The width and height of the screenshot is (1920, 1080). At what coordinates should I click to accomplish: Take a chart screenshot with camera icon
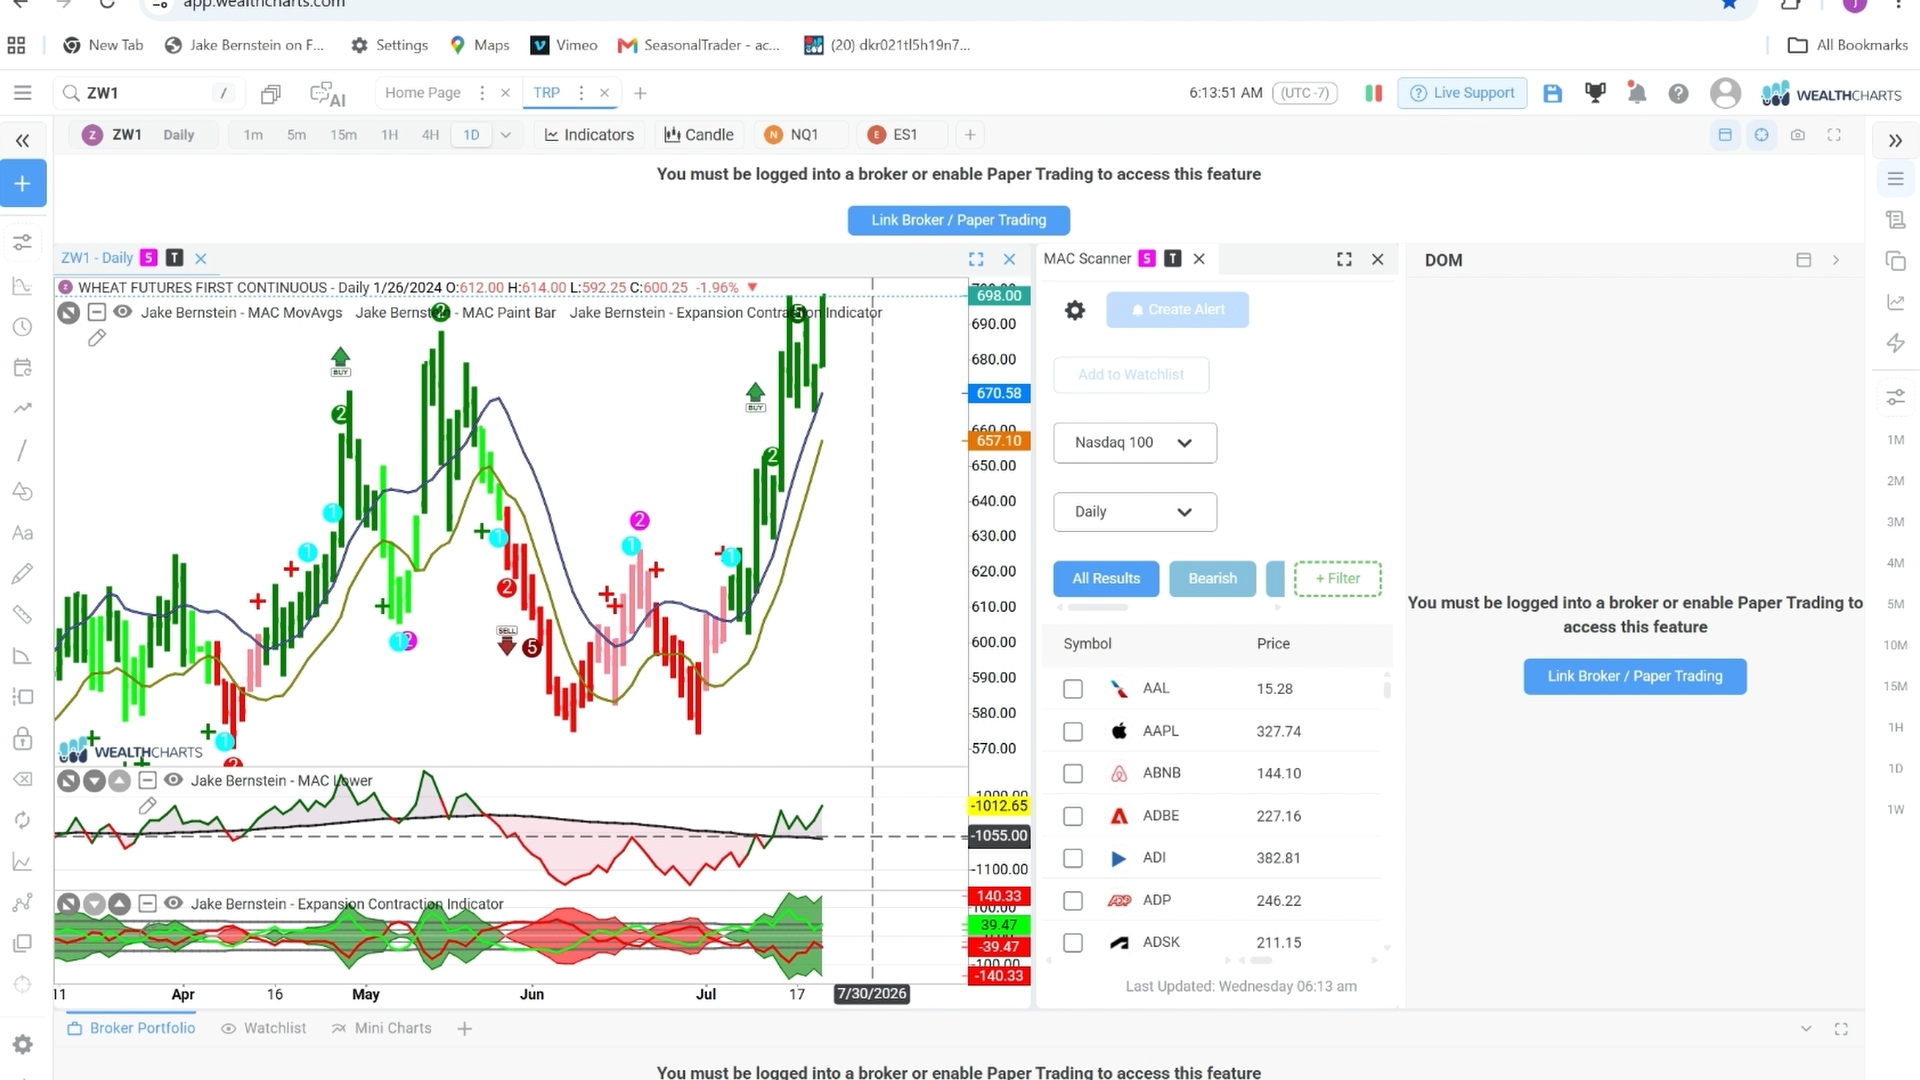(x=1798, y=135)
